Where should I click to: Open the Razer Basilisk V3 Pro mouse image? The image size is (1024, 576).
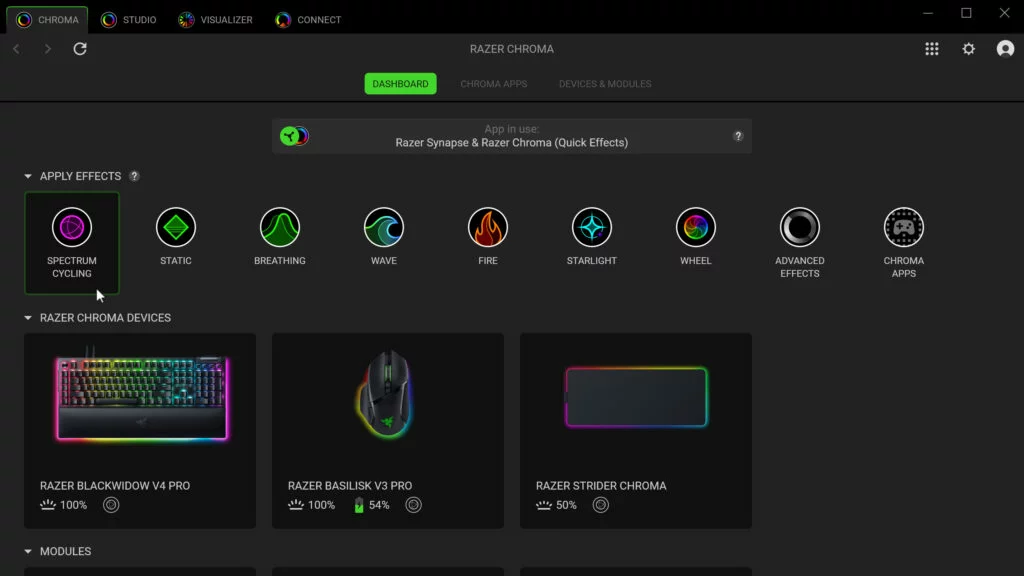click(x=386, y=394)
